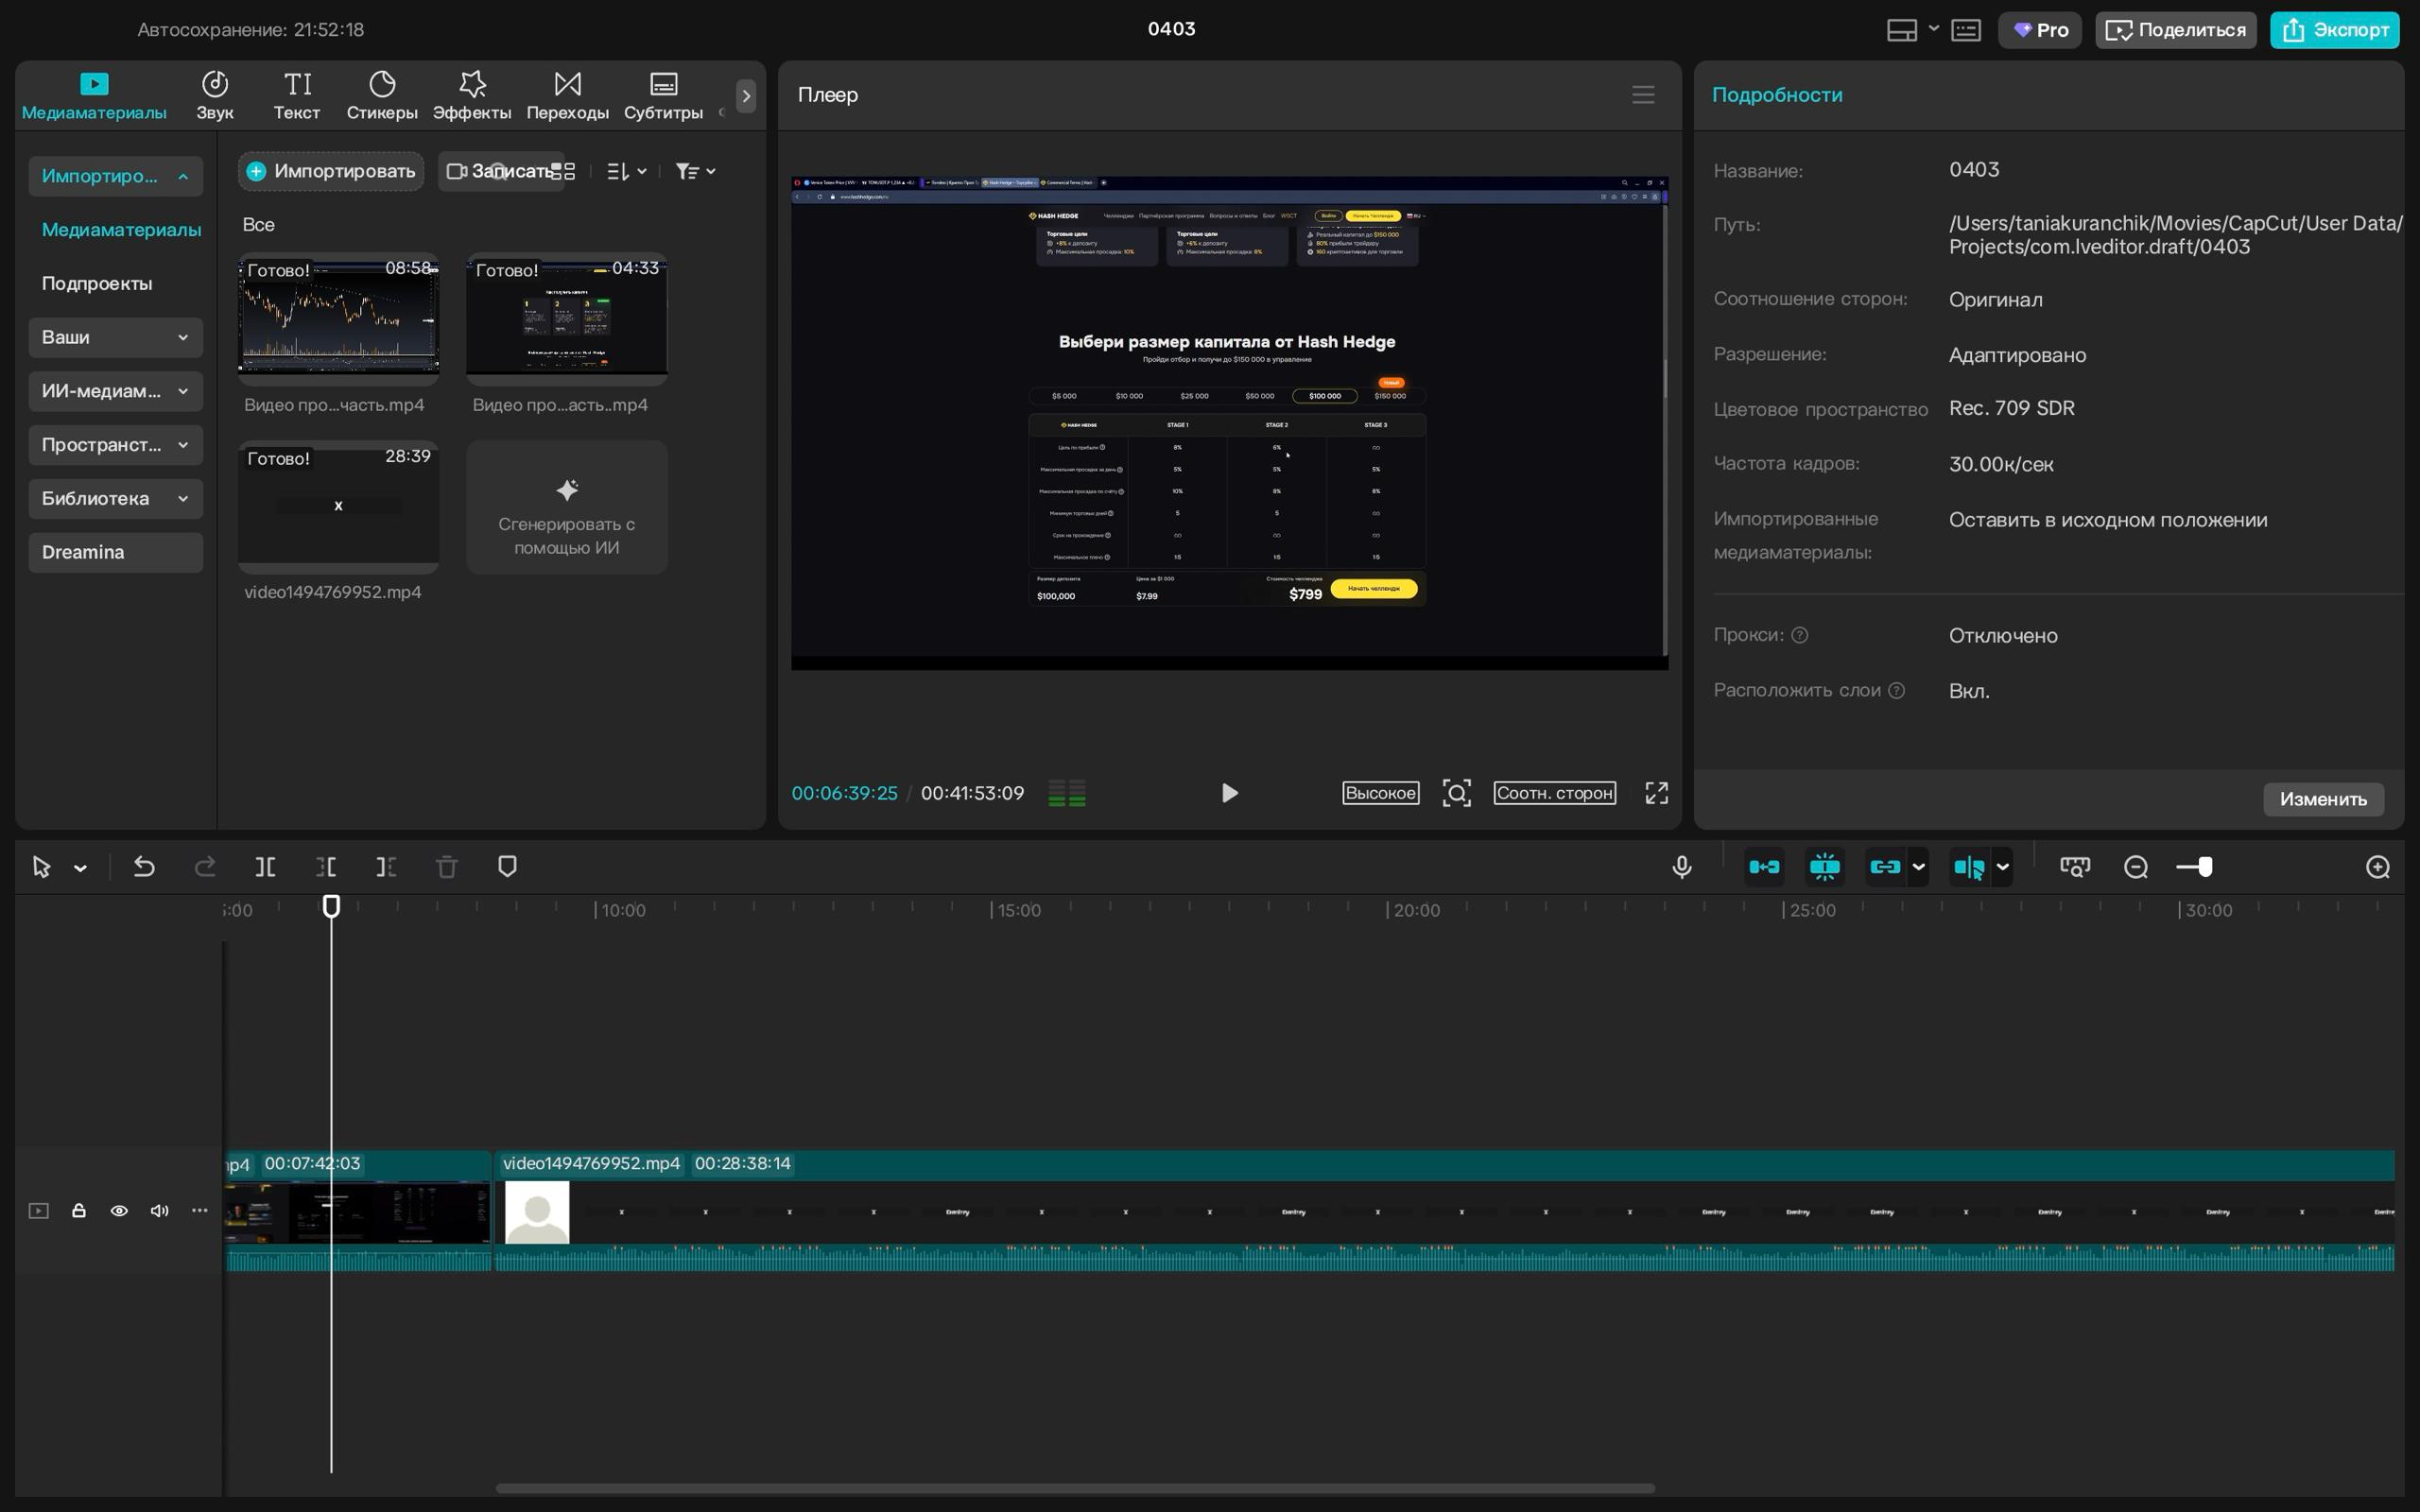
Task: Switch to the Эффекты tab
Action: coord(471,95)
